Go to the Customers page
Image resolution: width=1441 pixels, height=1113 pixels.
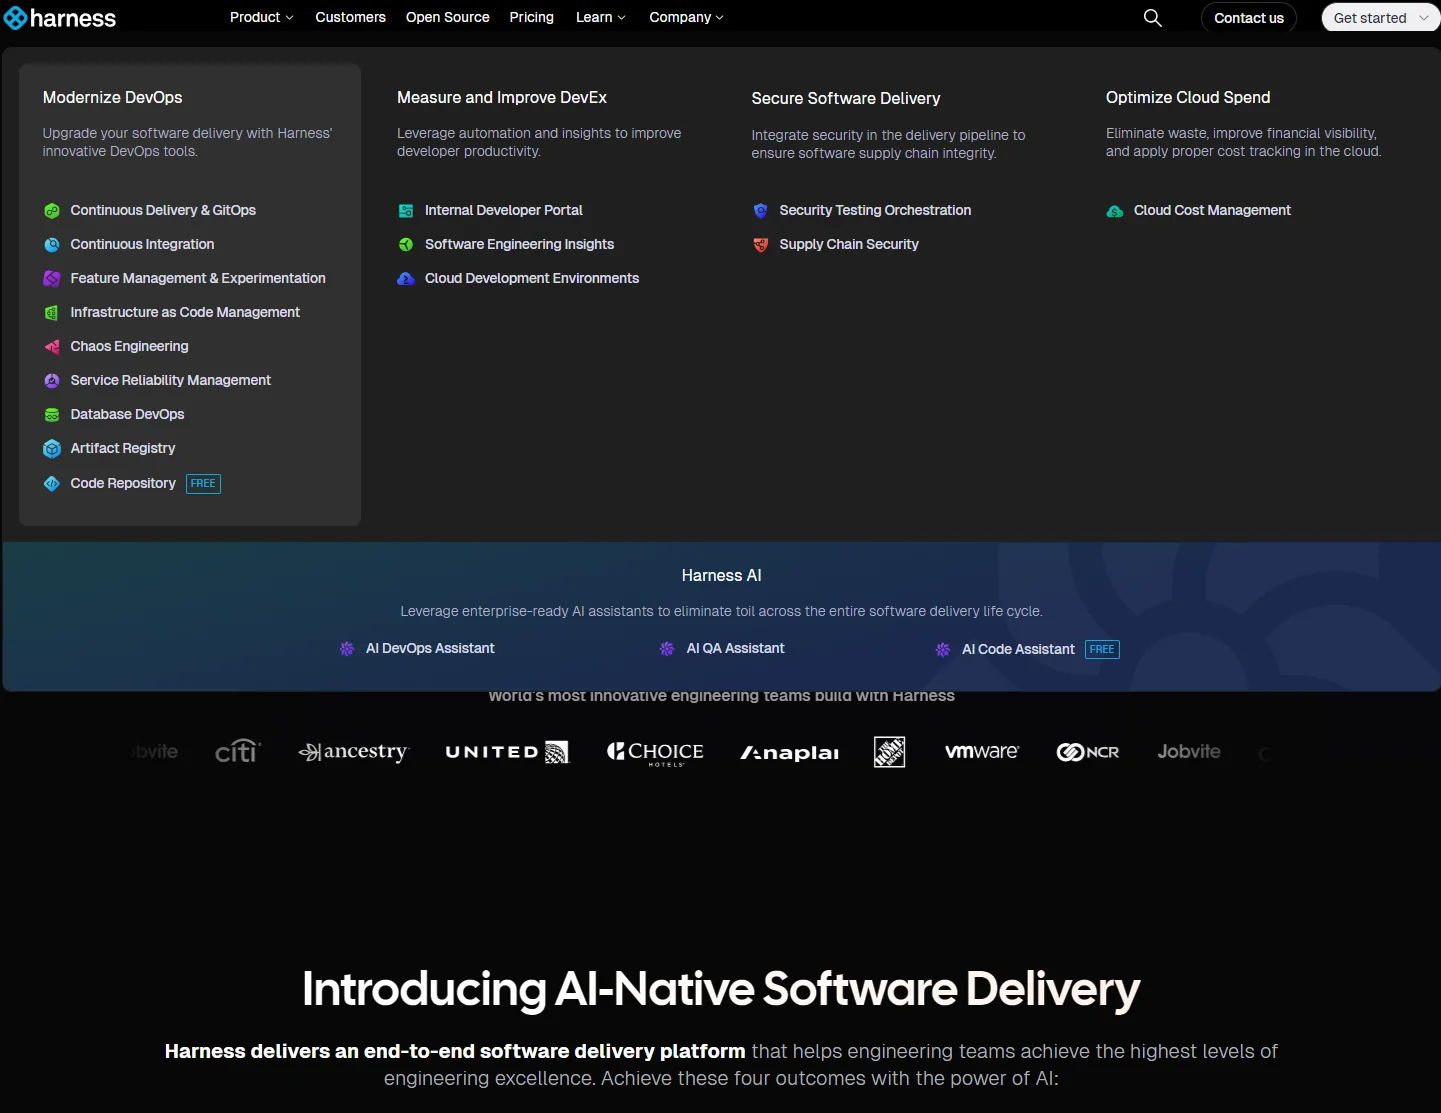pos(350,18)
